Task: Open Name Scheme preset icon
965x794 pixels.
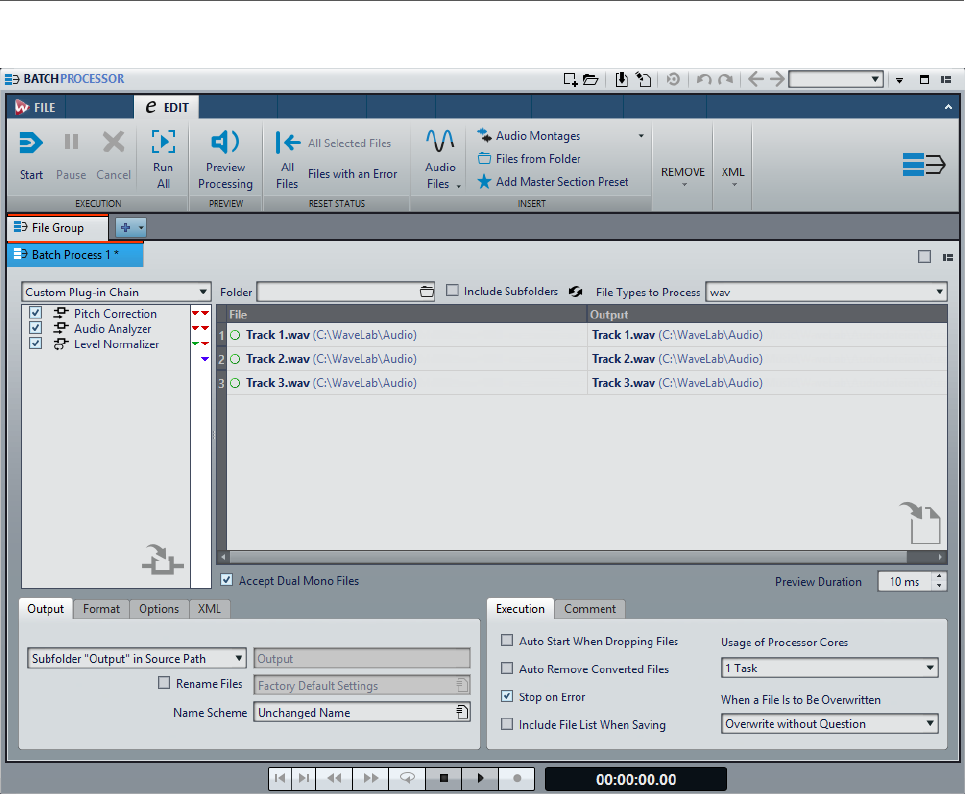Action: [x=462, y=712]
